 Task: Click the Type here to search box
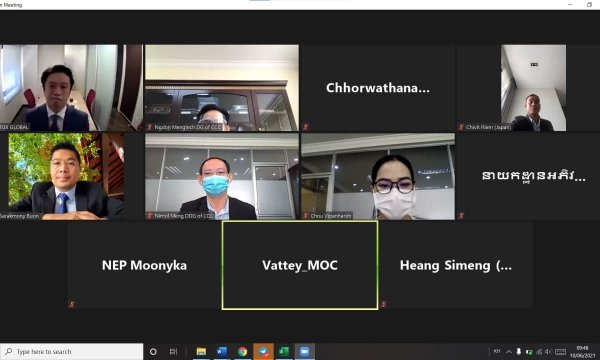tap(72, 352)
